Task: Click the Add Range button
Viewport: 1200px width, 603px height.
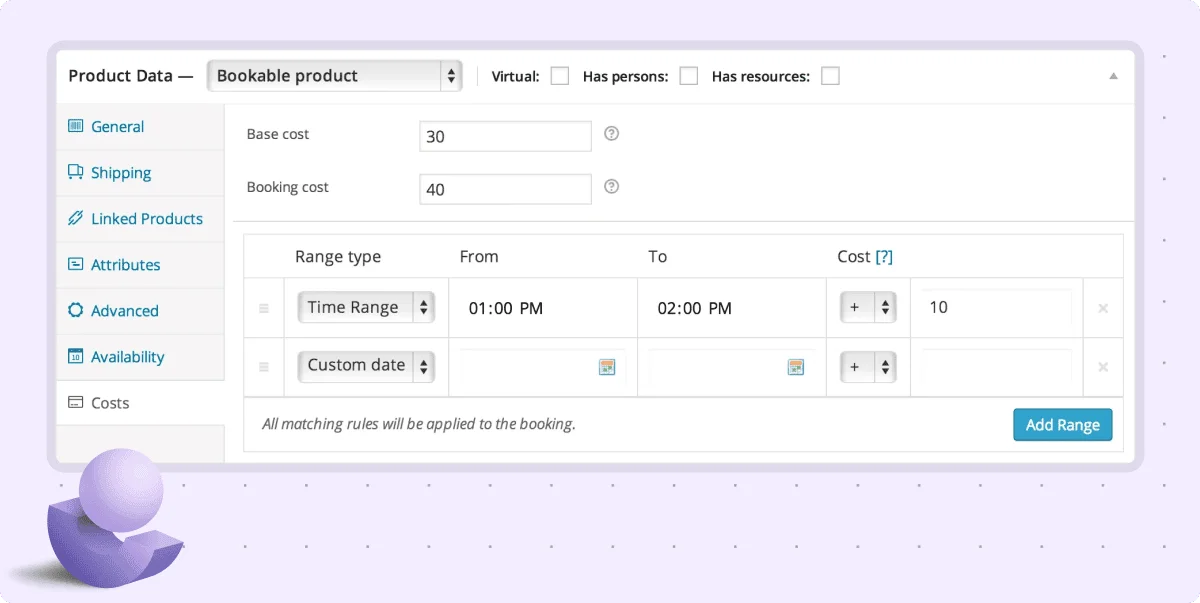Action: click(1062, 424)
